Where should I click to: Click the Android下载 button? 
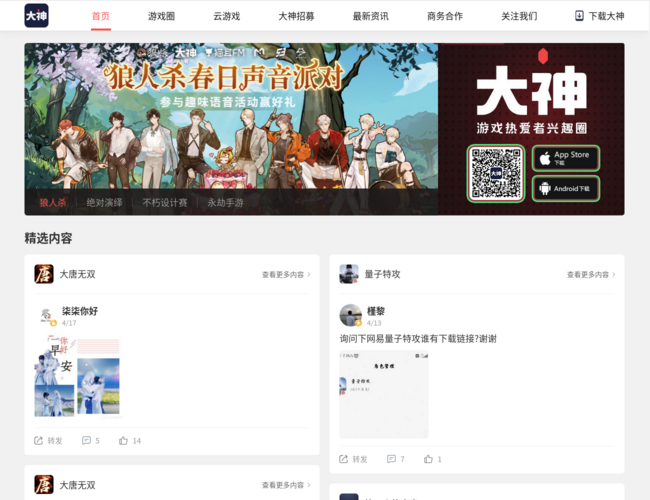click(566, 189)
